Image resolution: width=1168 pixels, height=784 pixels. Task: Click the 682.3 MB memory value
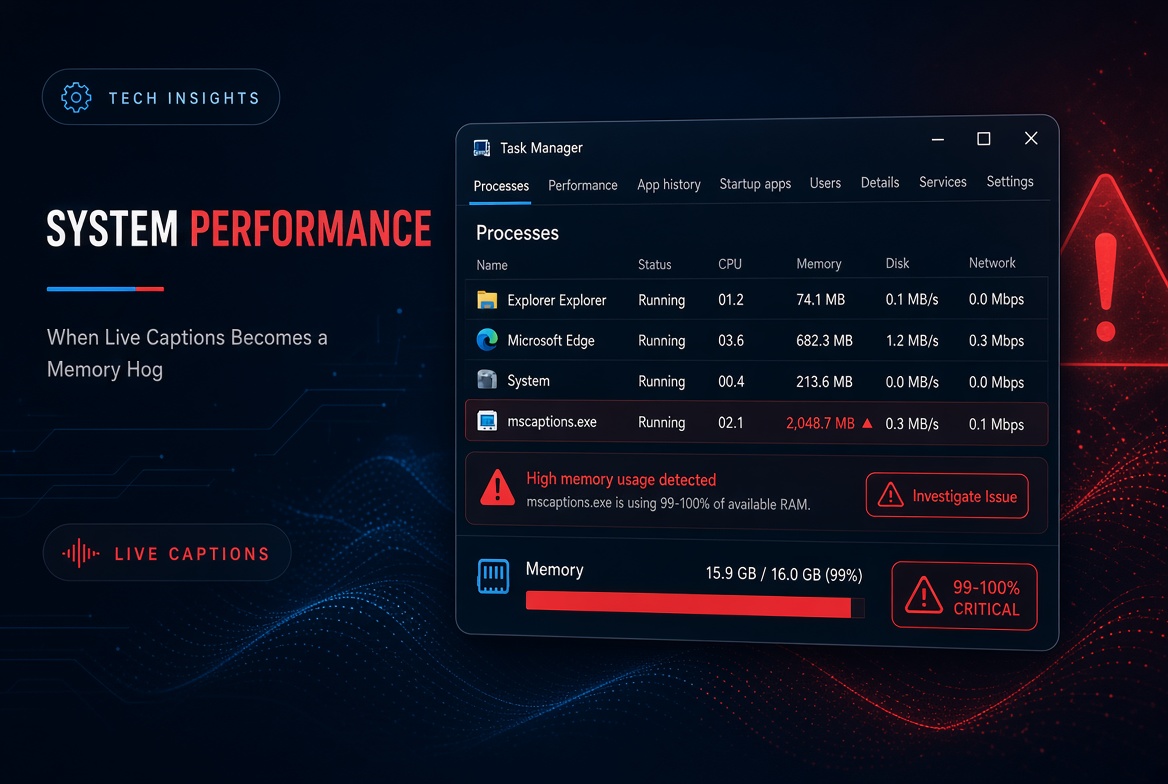pyautogui.click(x=824, y=341)
